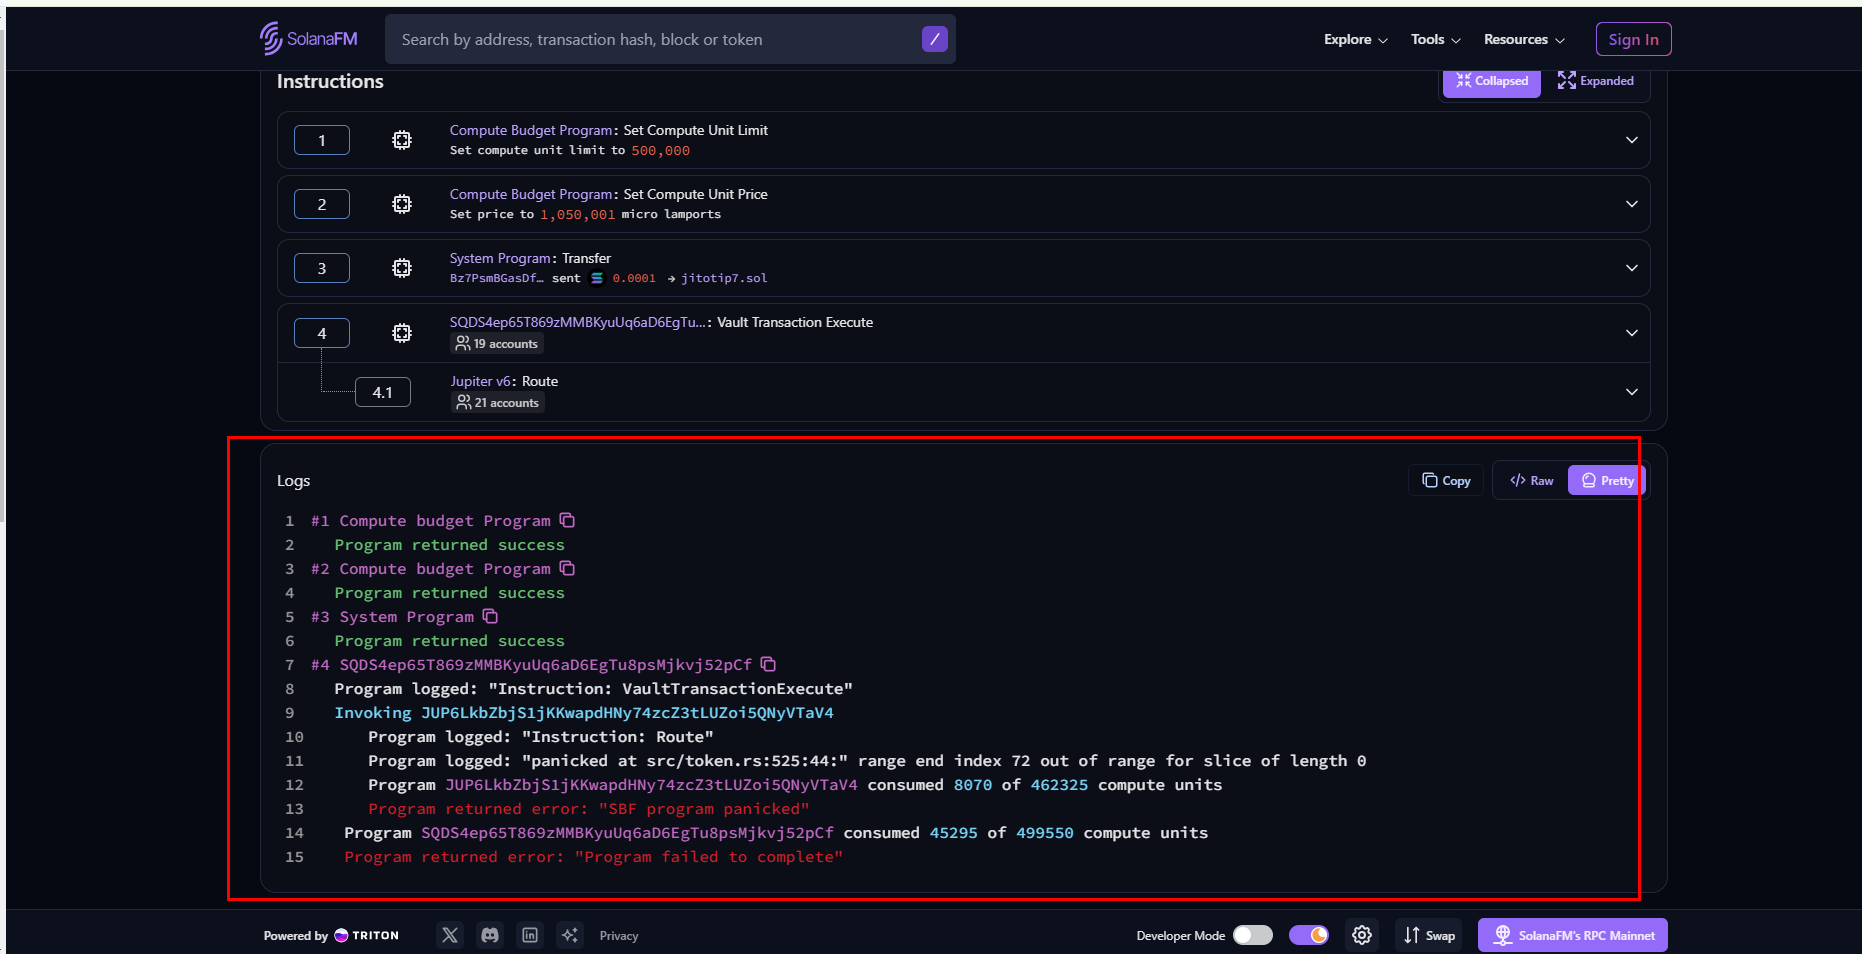This screenshot has height=954, width=1862.
Task: Open the X (Twitter) social link
Action: (450, 935)
